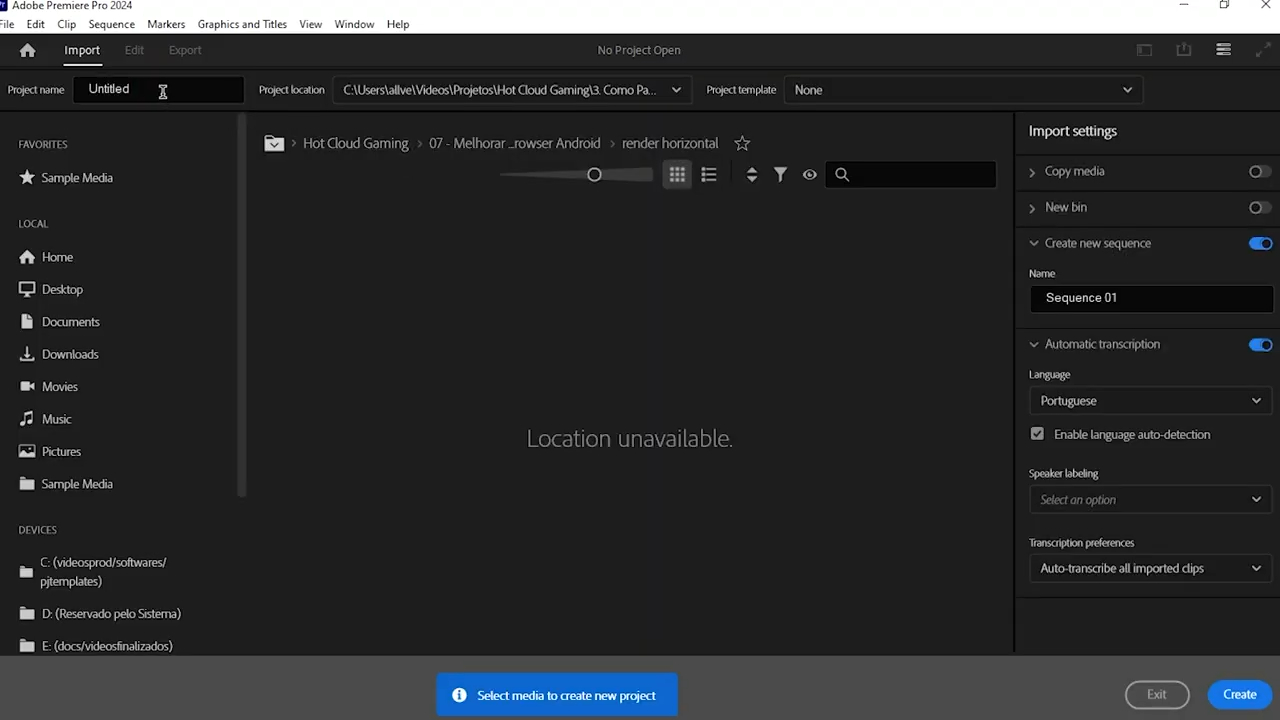Viewport: 1280px width, 720px height.
Task: Collapse the Automatic transcription section
Action: click(x=1033, y=344)
